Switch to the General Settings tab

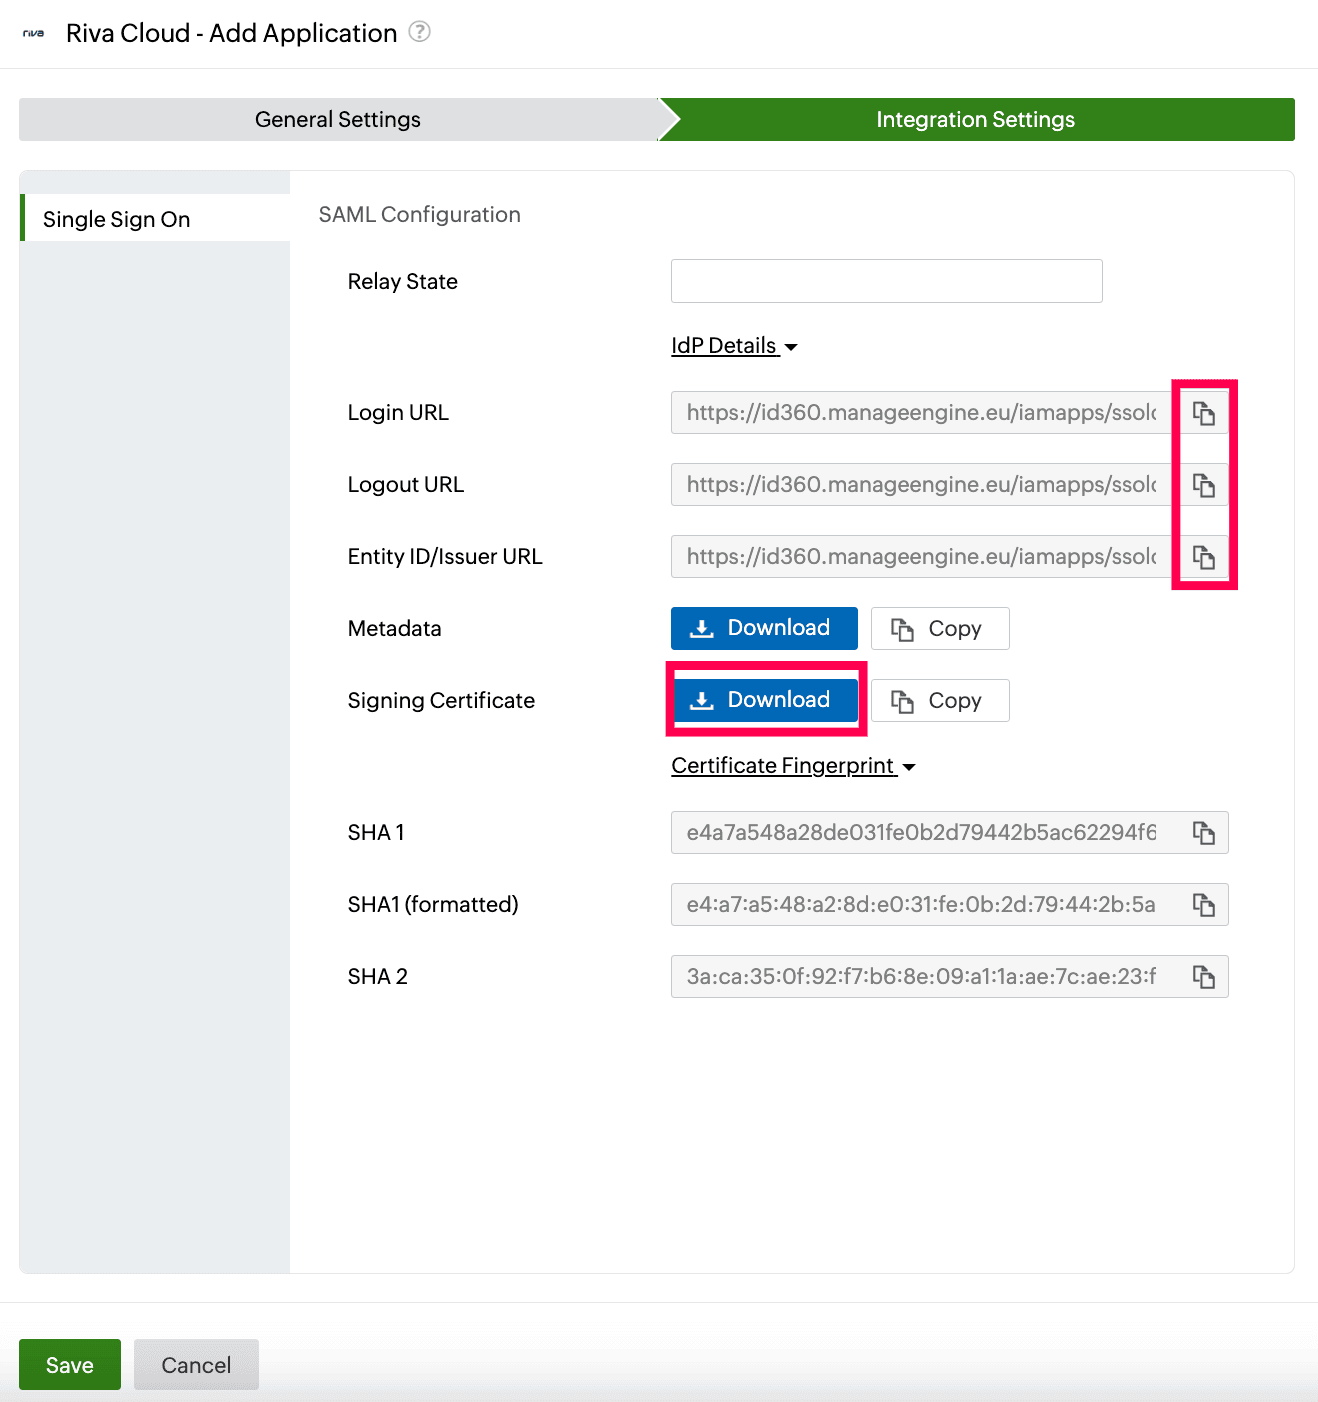point(337,119)
